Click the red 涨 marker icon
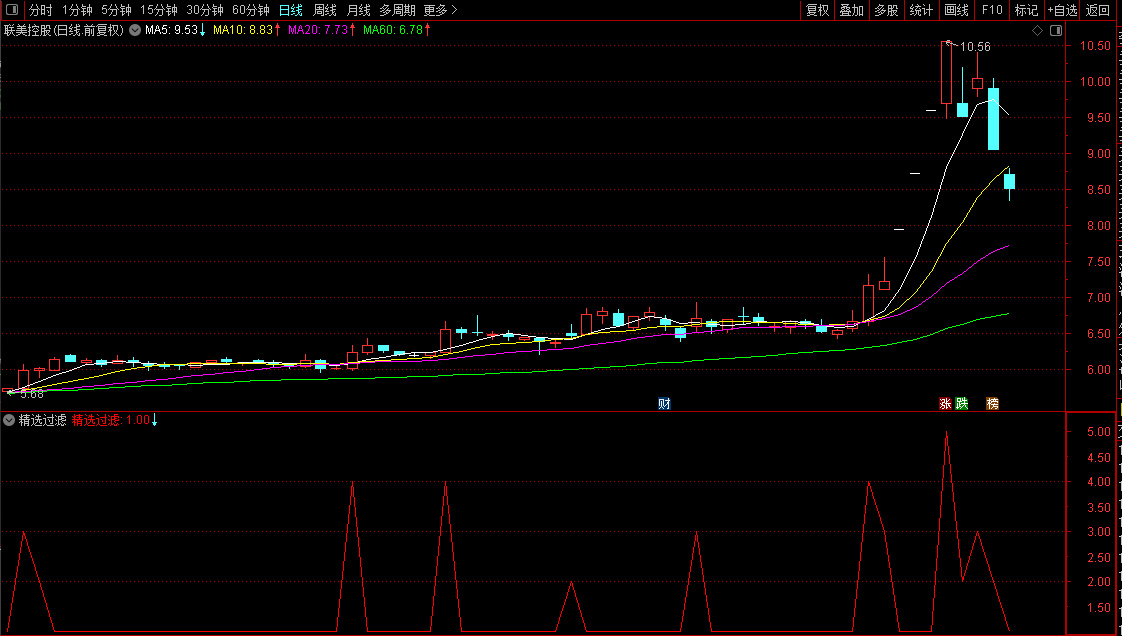The height and width of the screenshot is (636, 1122). (x=945, y=404)
